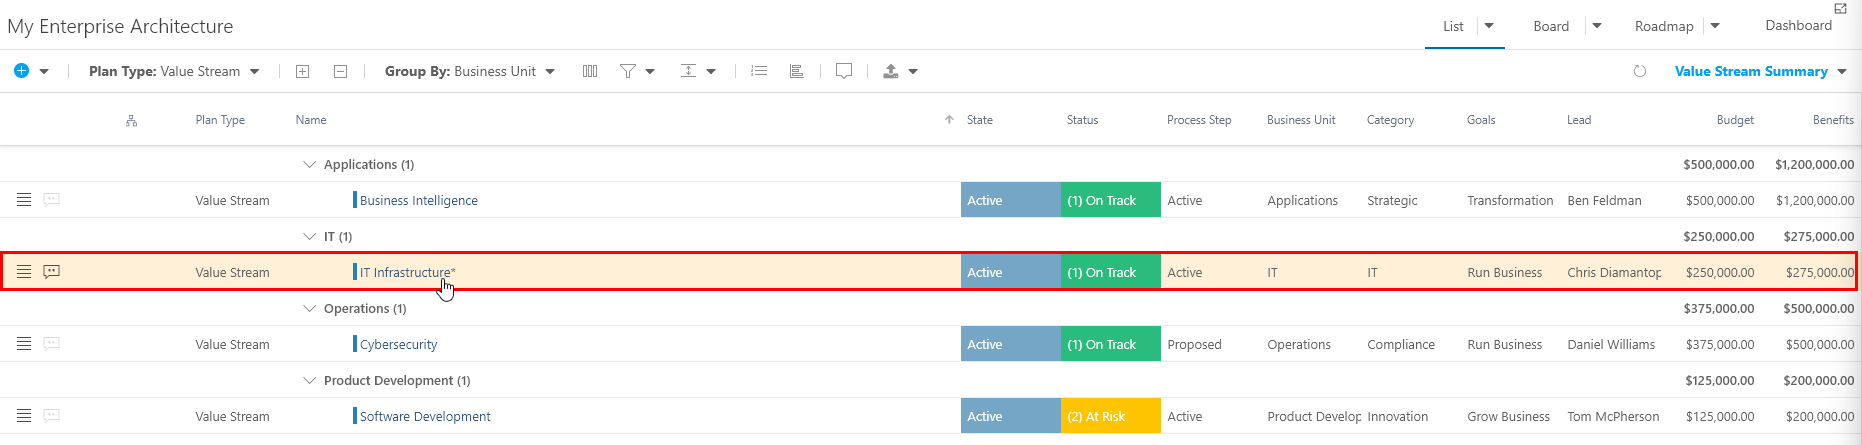Open the dropdown arrow beside the add icon

[x=44, y=72]
